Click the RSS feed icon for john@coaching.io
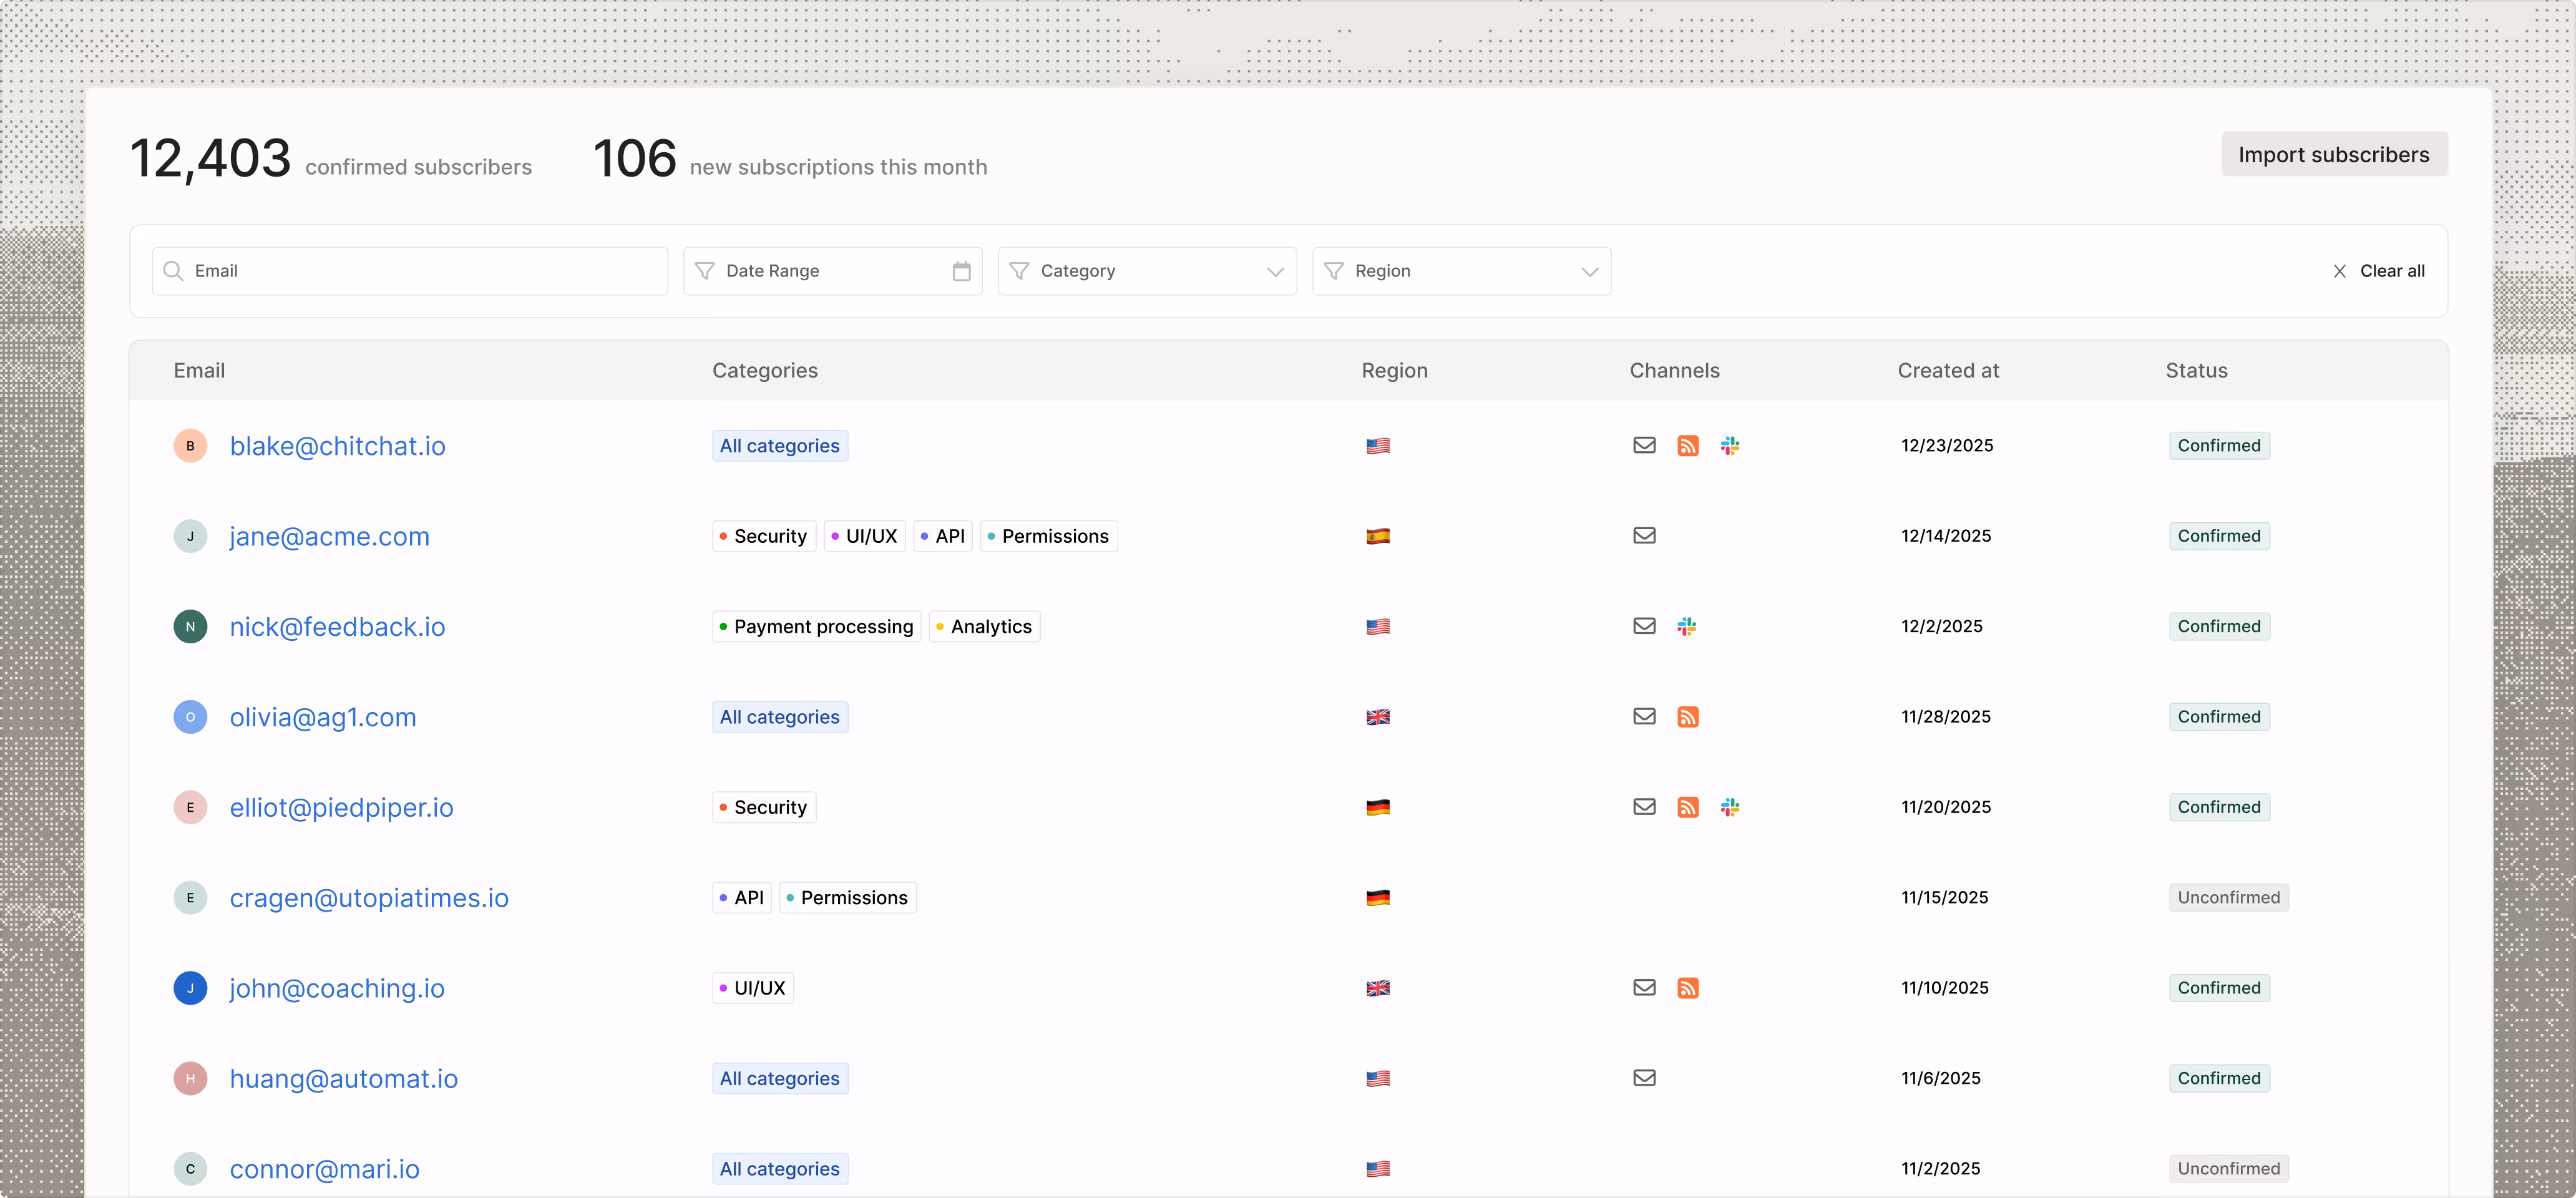 click(1688, 987)
